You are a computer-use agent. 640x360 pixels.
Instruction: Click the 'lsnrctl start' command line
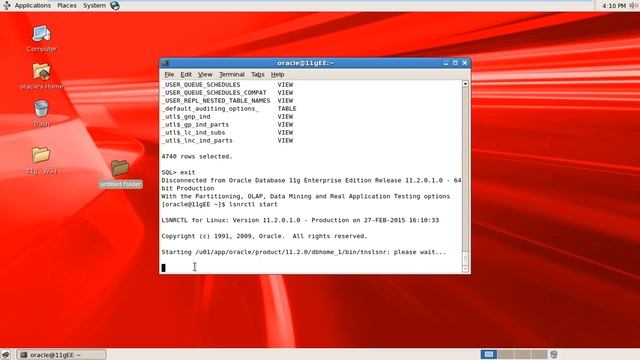coord(220,204)
